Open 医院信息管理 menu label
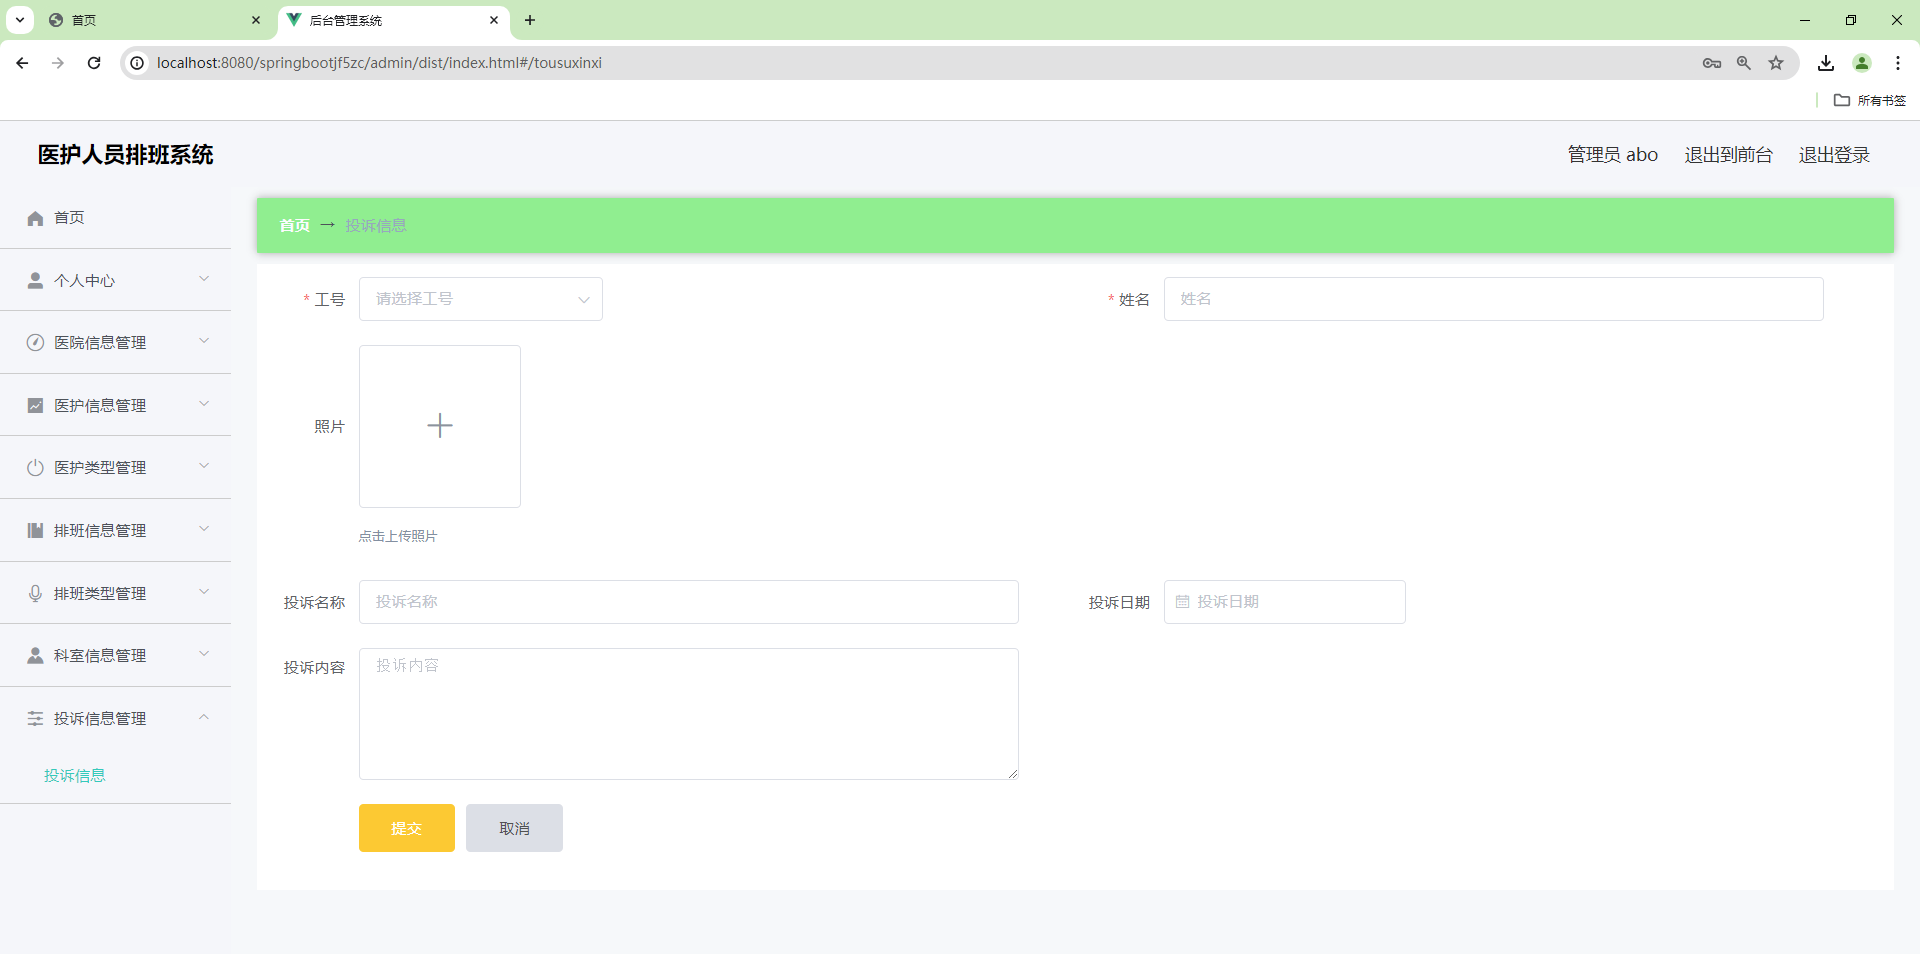Screen dimensions: 1920x954 100,343
